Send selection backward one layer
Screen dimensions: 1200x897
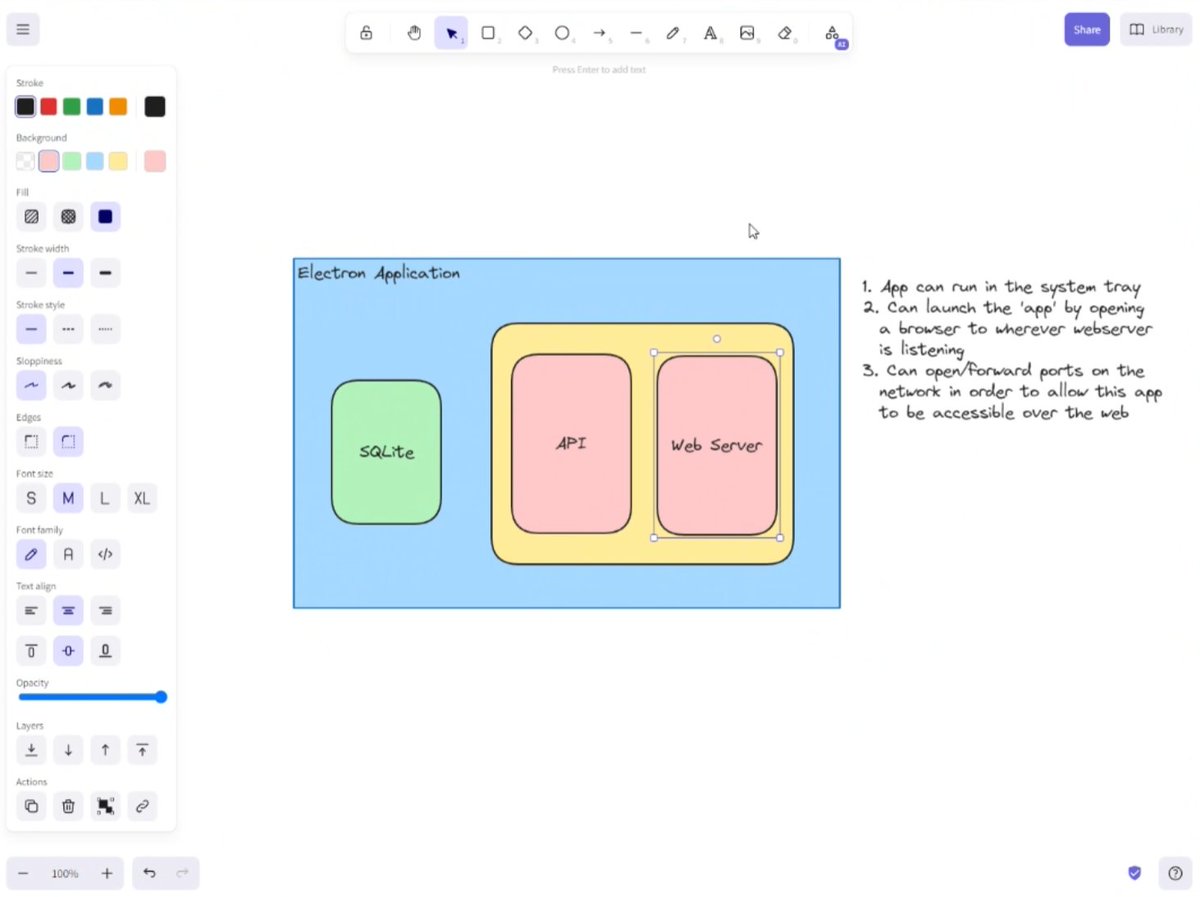coord(68,750)
